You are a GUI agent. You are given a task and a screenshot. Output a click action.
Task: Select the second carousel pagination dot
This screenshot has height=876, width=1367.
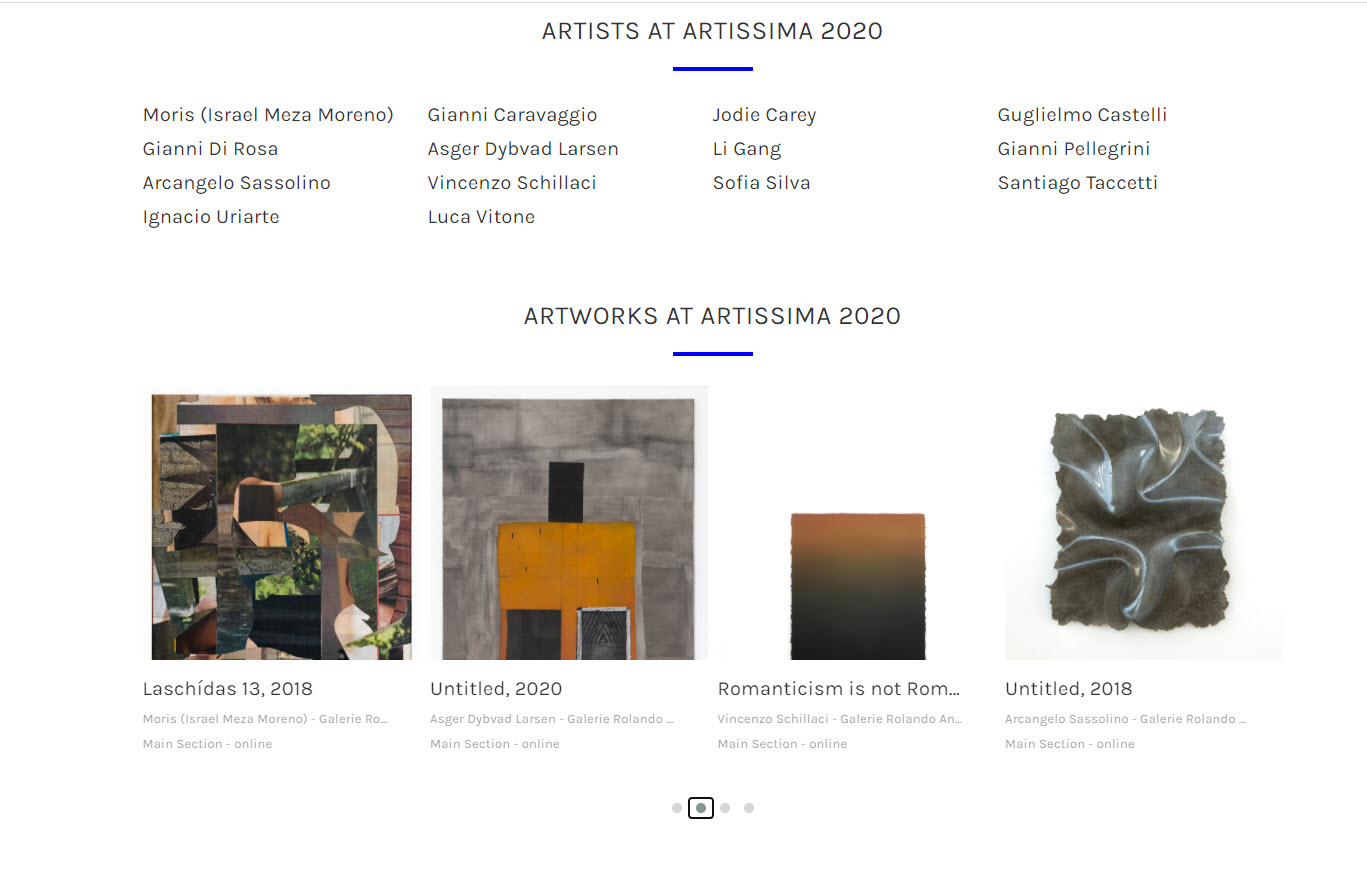(x=701, y=808)
